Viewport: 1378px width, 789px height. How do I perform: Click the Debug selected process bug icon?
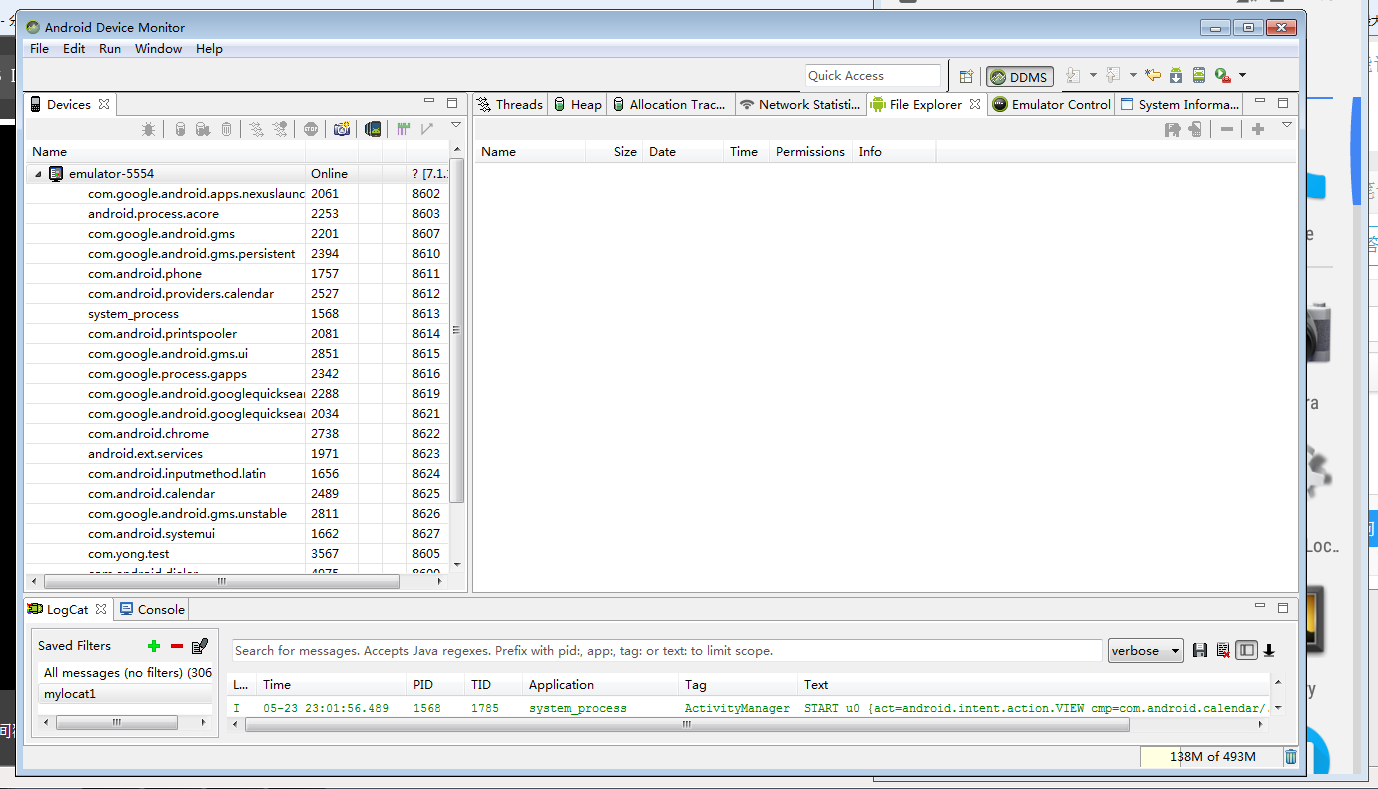tap(148, 129)
